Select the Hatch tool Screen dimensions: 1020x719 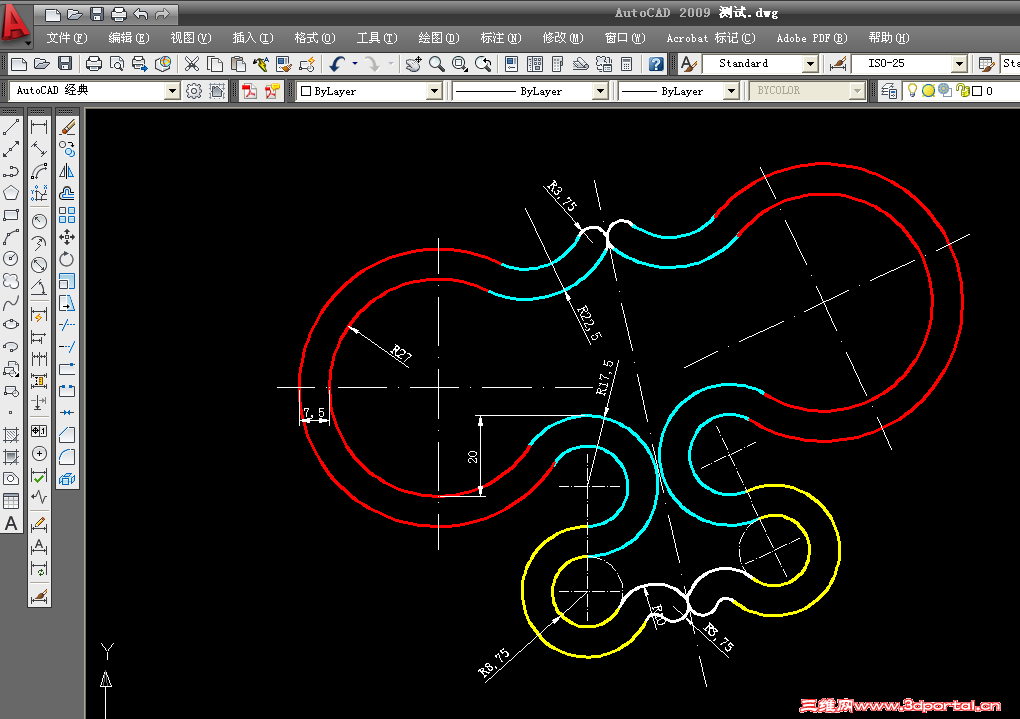pos(11,435)
